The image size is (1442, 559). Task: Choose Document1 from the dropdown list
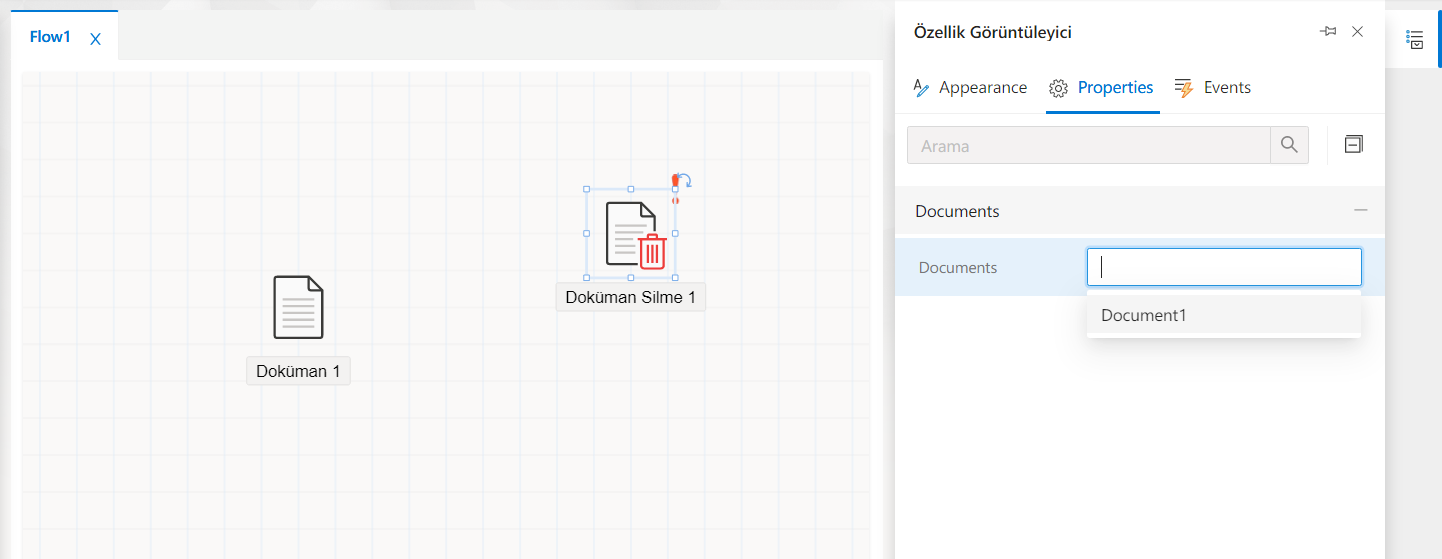tap(1143, 315)
